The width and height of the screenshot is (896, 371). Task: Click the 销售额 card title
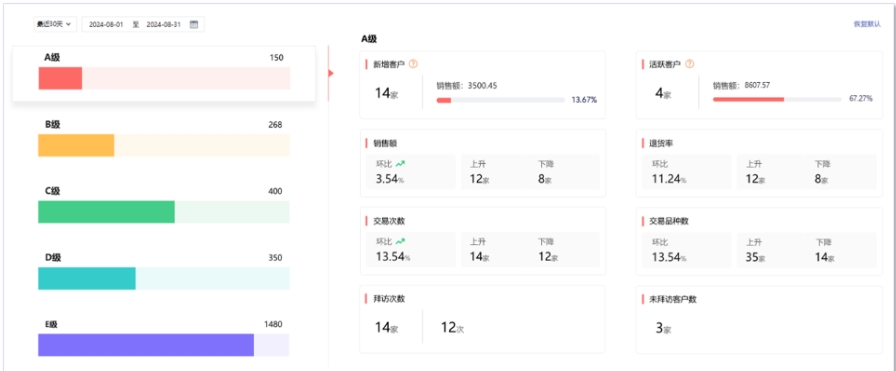click(x=385, y=143)
